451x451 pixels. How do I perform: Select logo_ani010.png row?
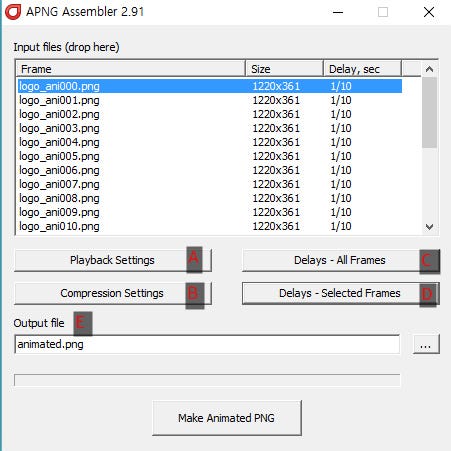(x=210, y=226)
